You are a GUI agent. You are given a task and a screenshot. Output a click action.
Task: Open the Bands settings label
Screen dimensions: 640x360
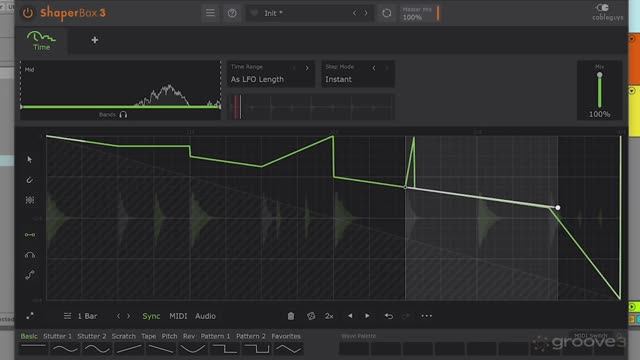point(107,115)
